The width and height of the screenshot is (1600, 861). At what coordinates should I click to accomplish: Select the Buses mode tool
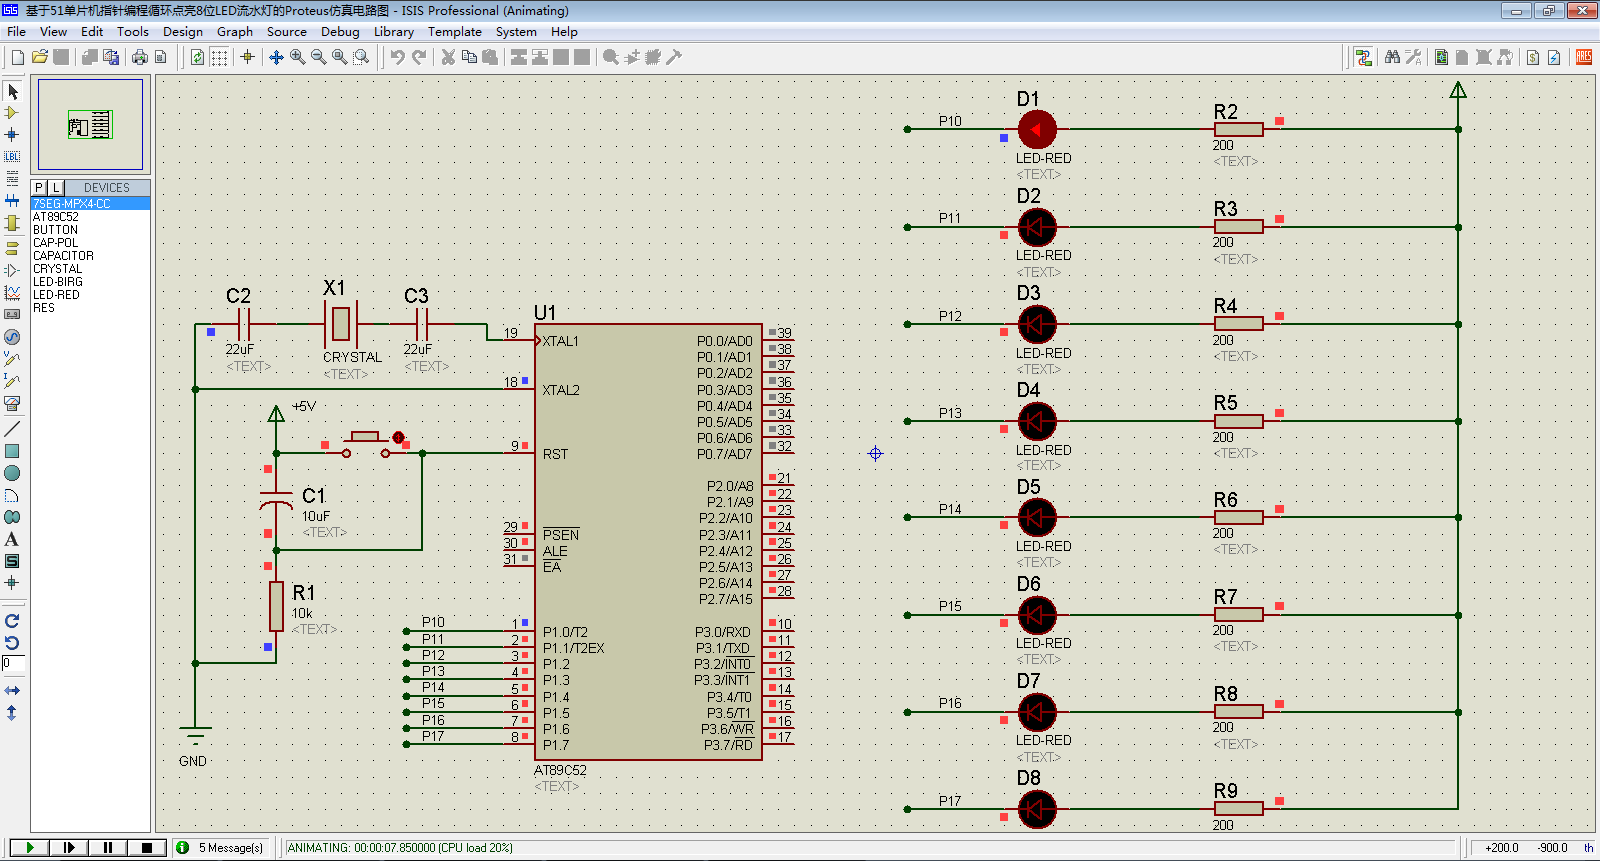coord(12,201)
